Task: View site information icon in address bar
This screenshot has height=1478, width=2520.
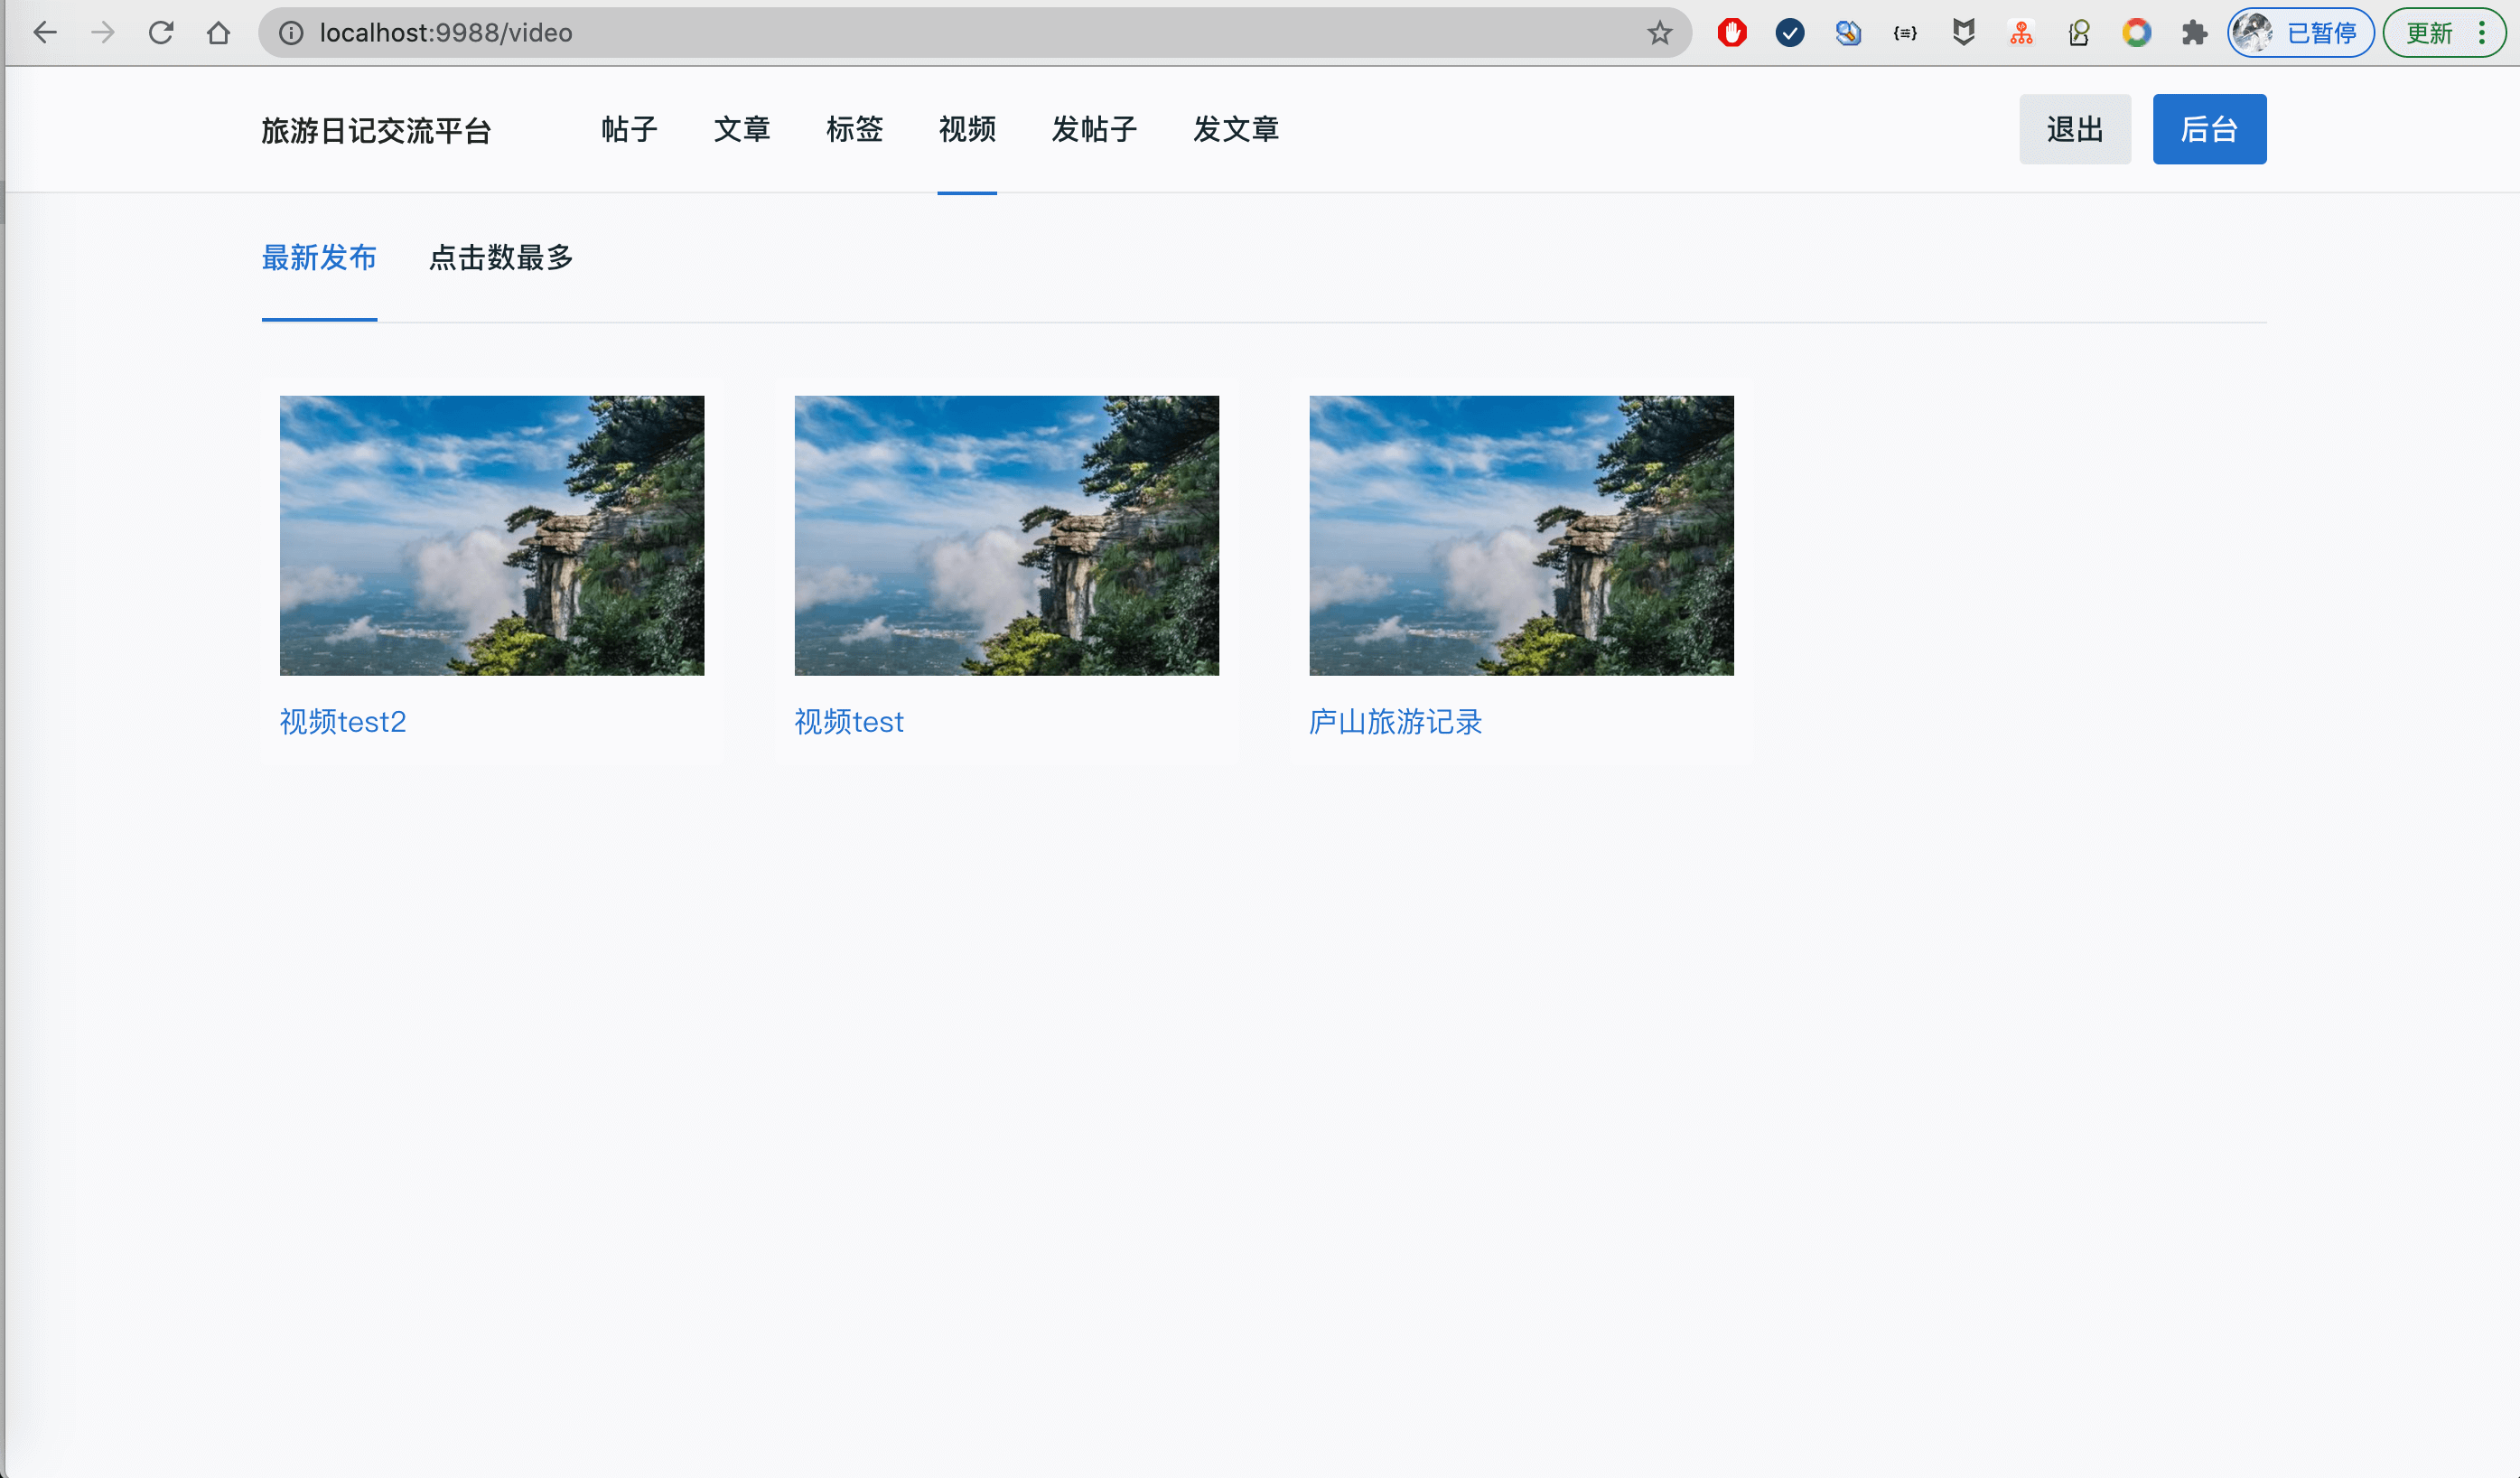Action: (x=291, y=33)
